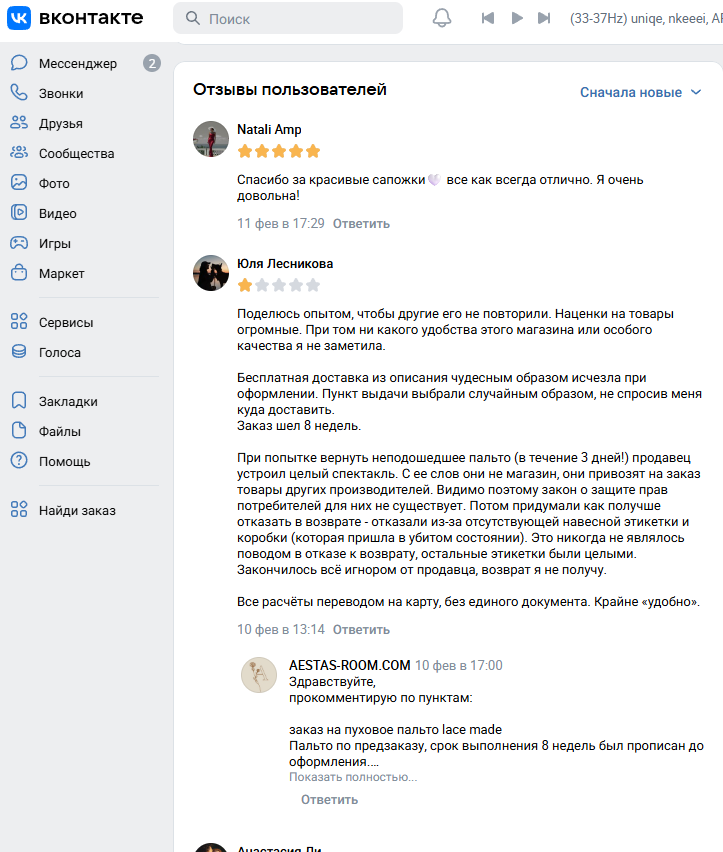Expand full reply via Показать полностью

(x=353, y=777)
